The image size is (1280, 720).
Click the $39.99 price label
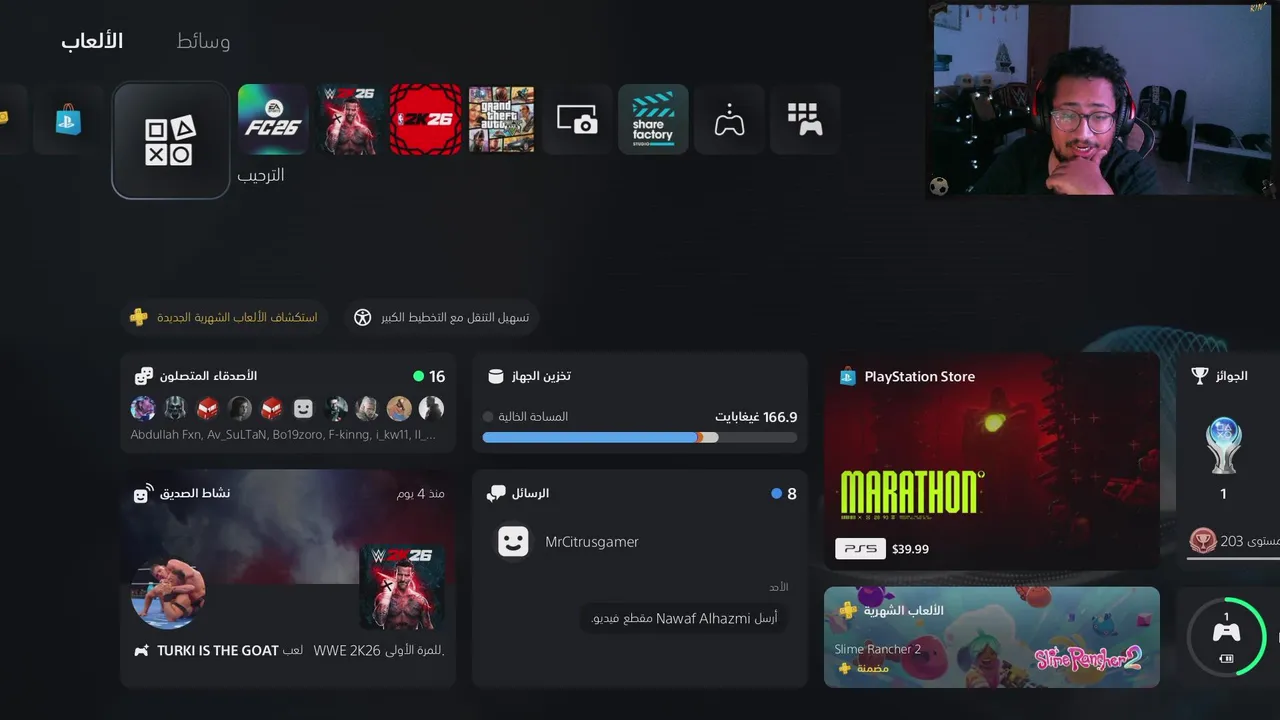pos(910,549)
